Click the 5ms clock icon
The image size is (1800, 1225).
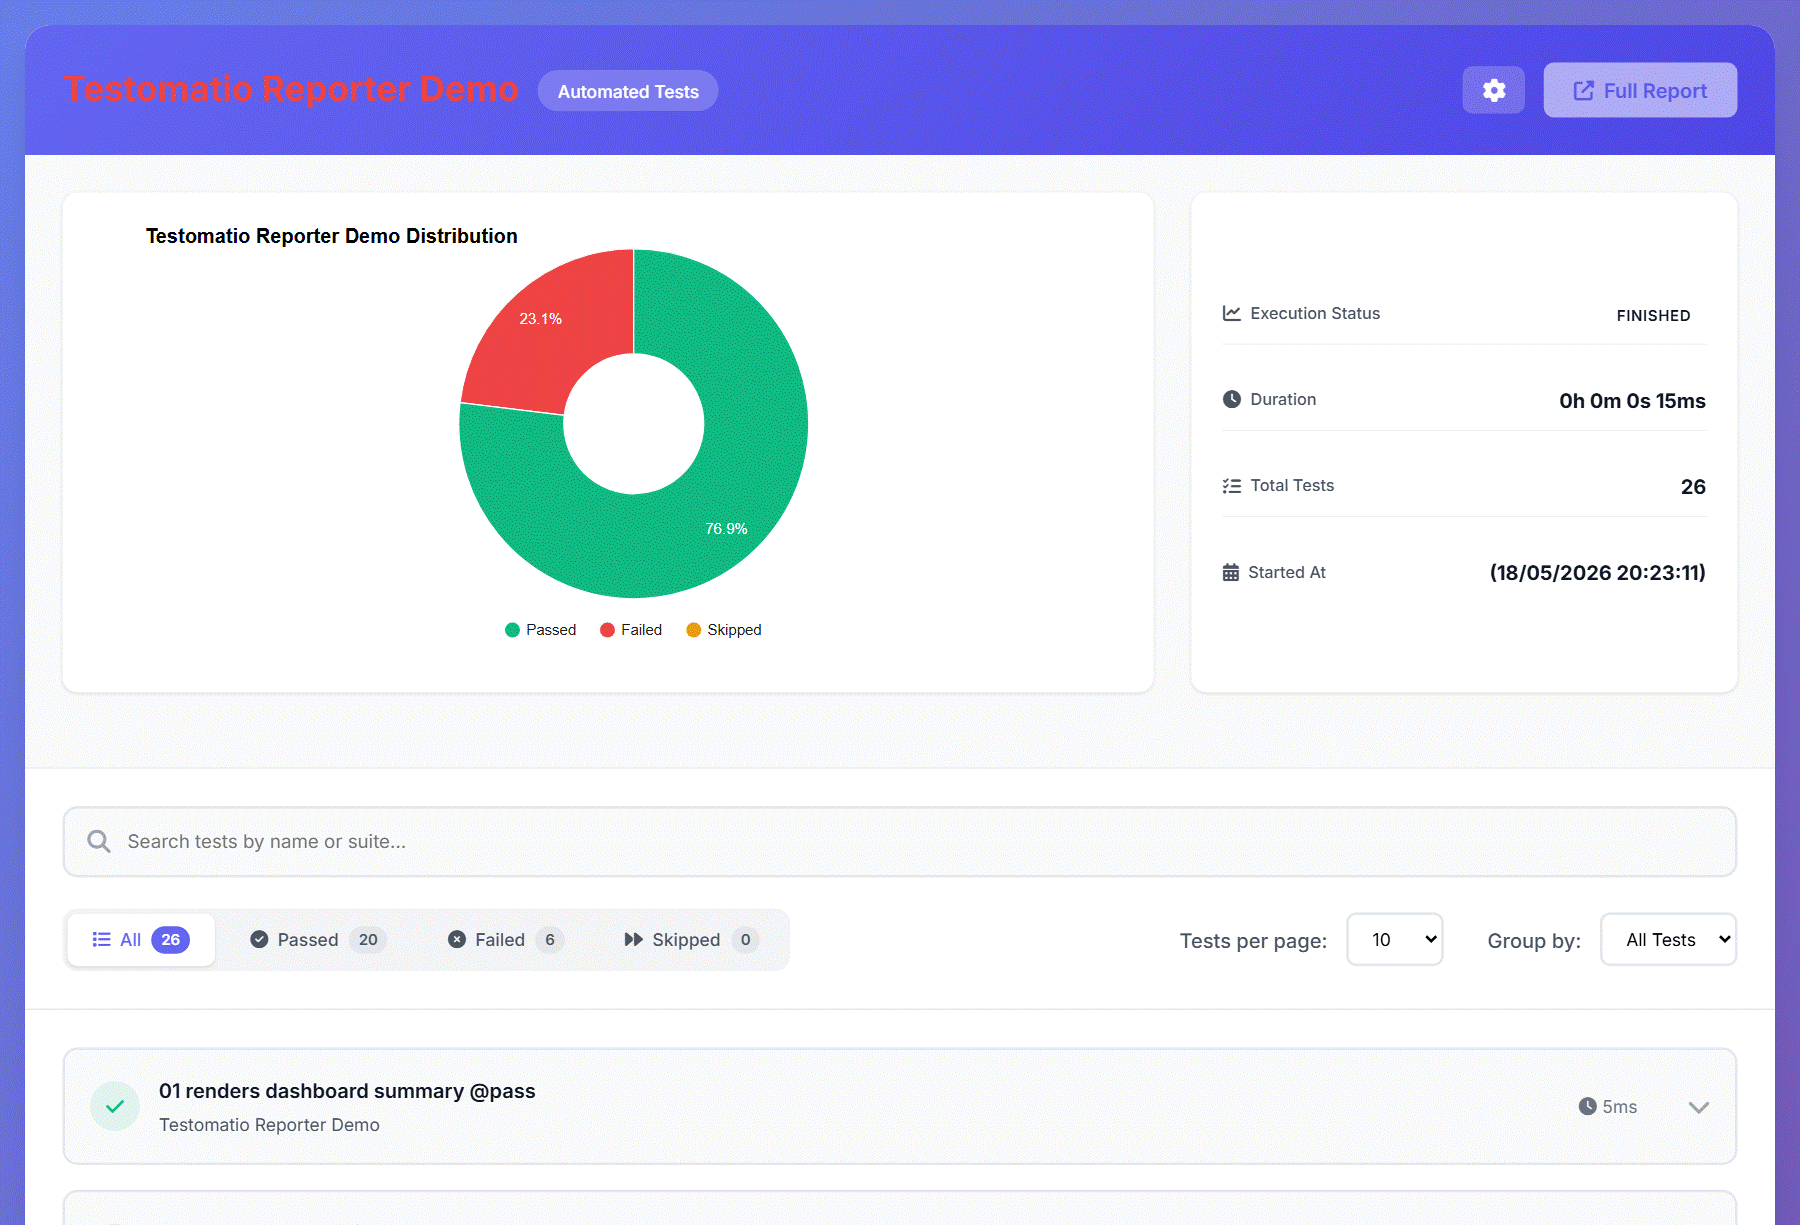[1587, 1106]
